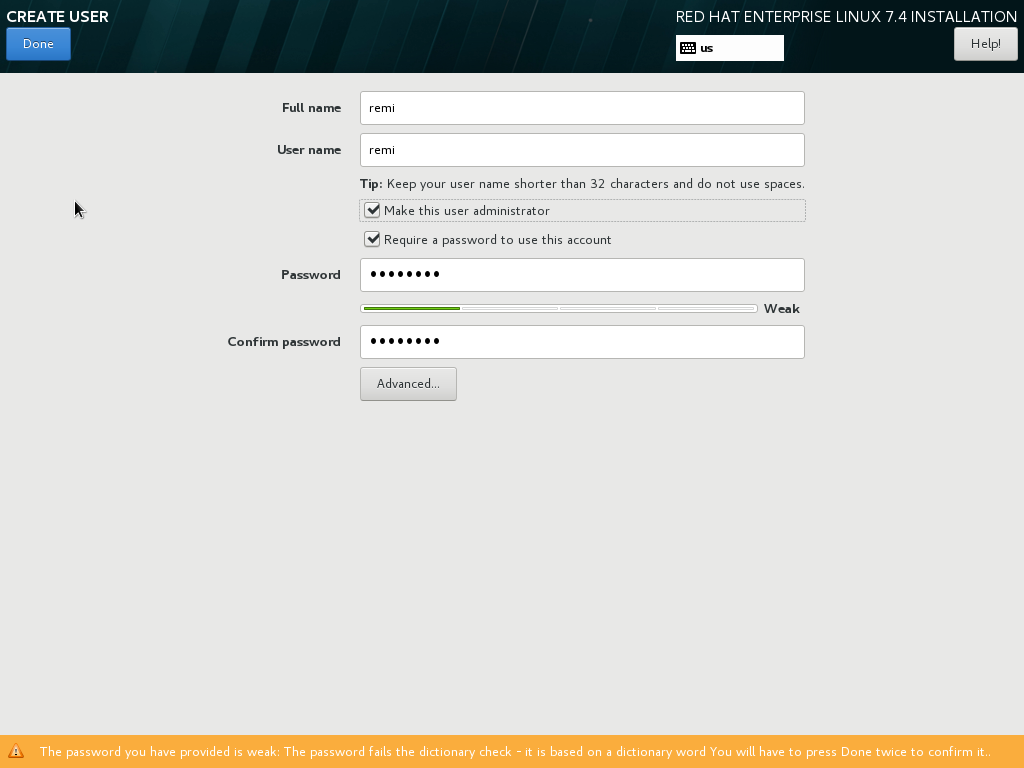Focus the User name input field

[582, 150]
